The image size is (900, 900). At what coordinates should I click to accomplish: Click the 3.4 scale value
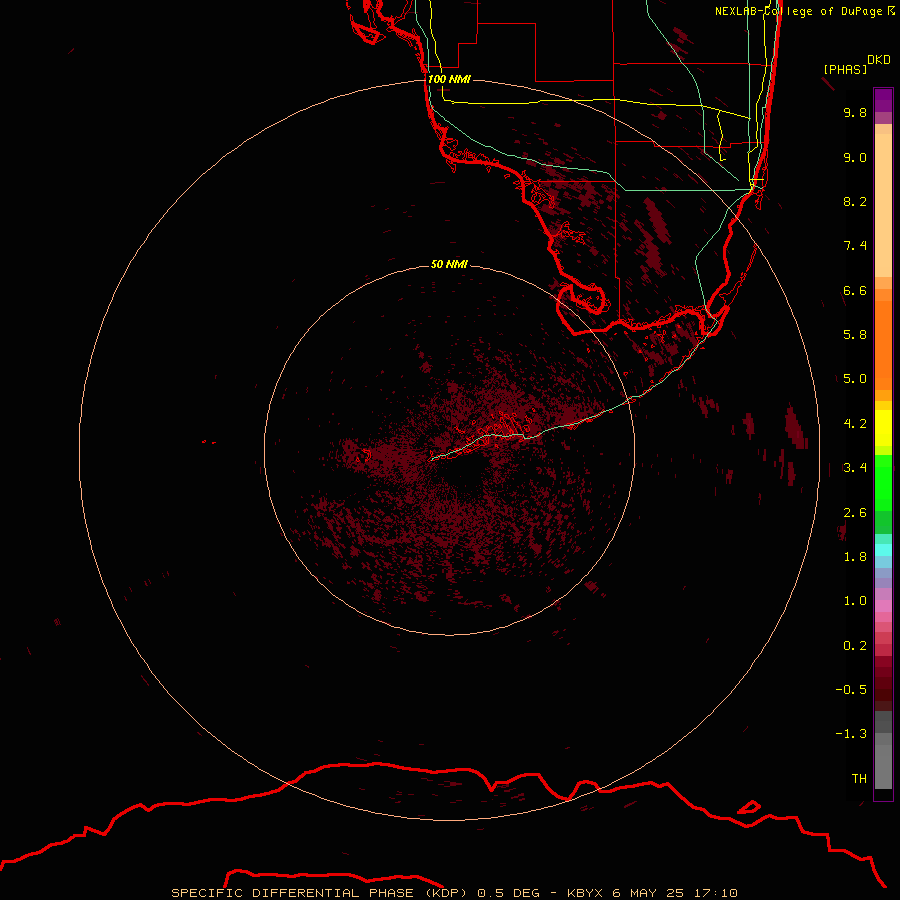(x=855, y=468)
